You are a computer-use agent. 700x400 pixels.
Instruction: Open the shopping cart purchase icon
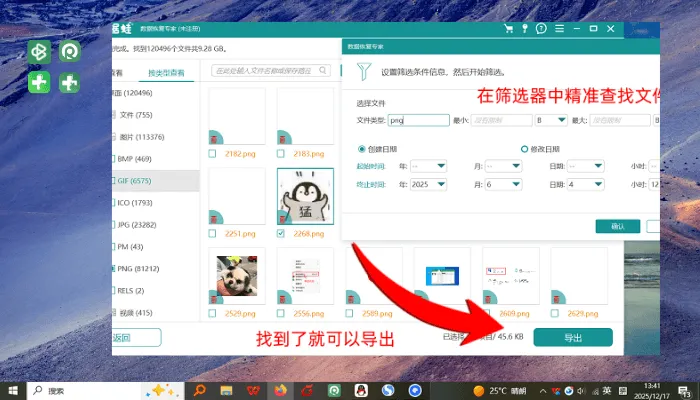(x=508, y=29)
